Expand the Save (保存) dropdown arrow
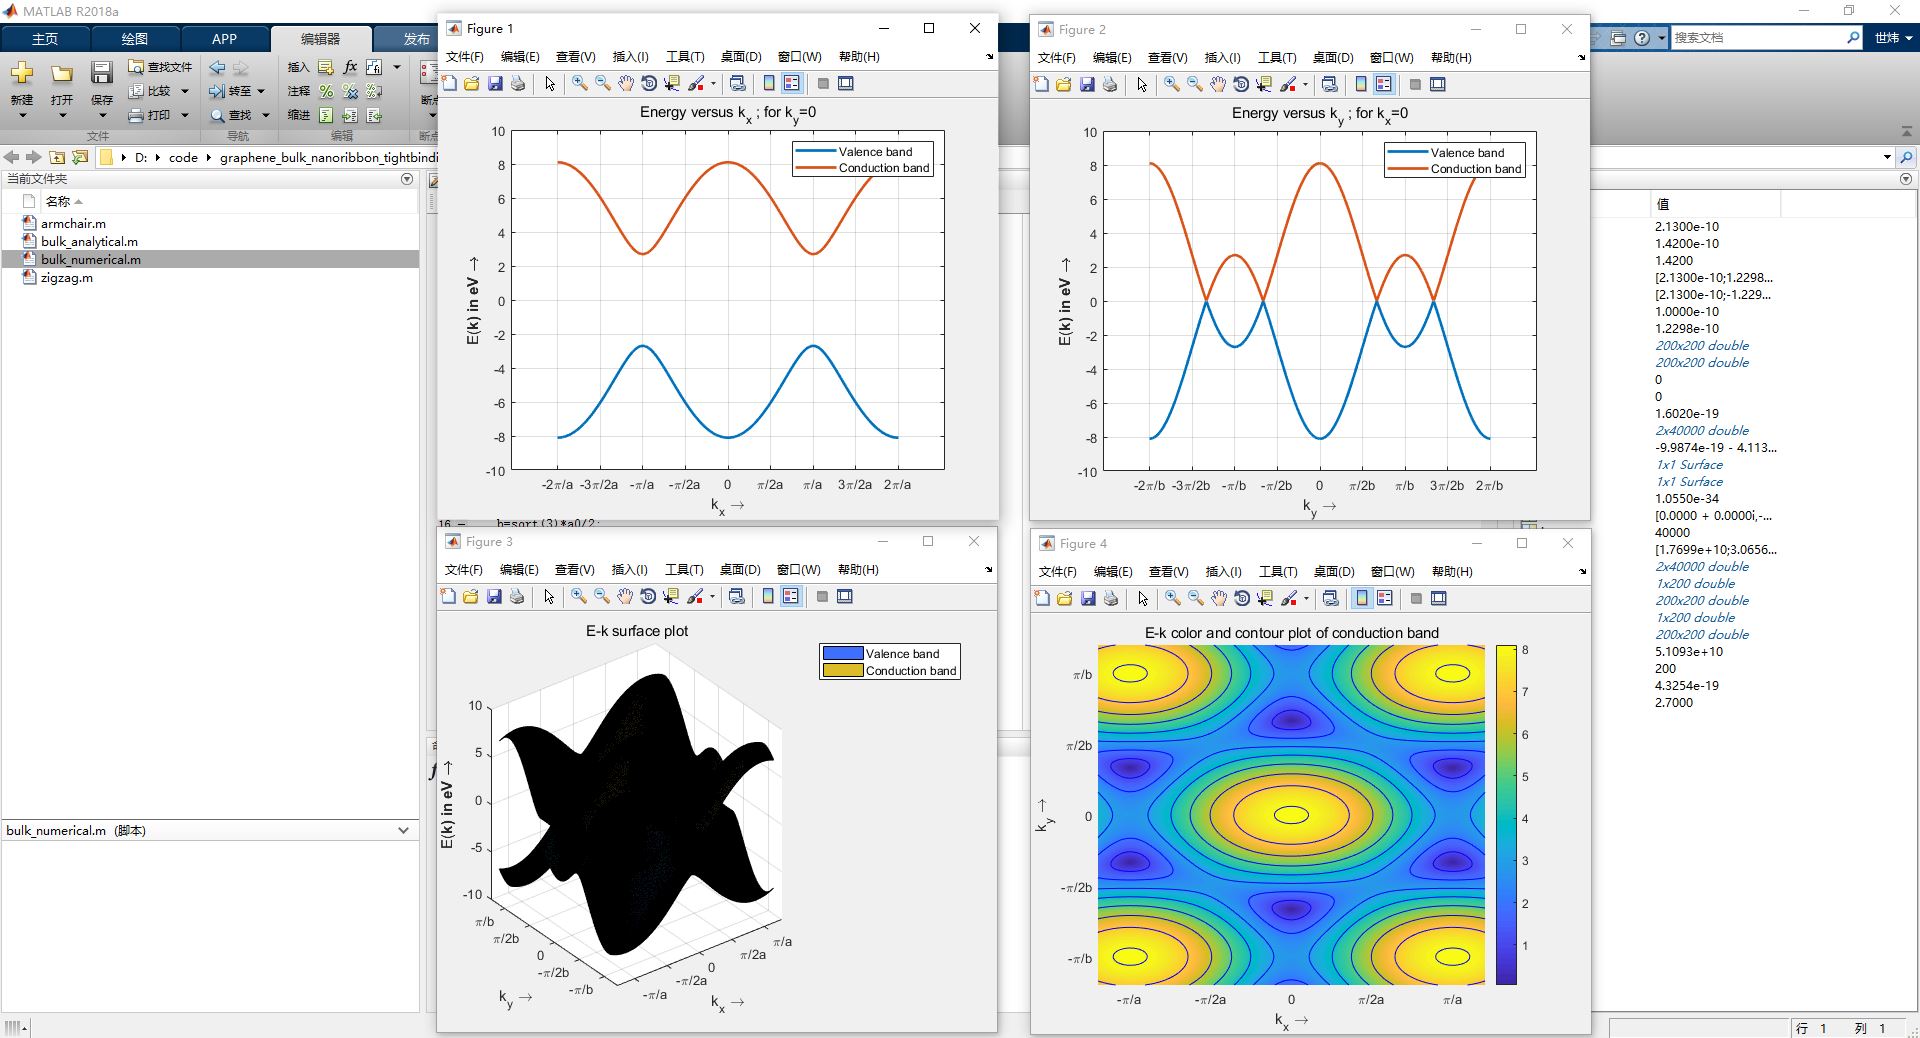Viewport: 1920px width, 1038px height. (102, 116)
